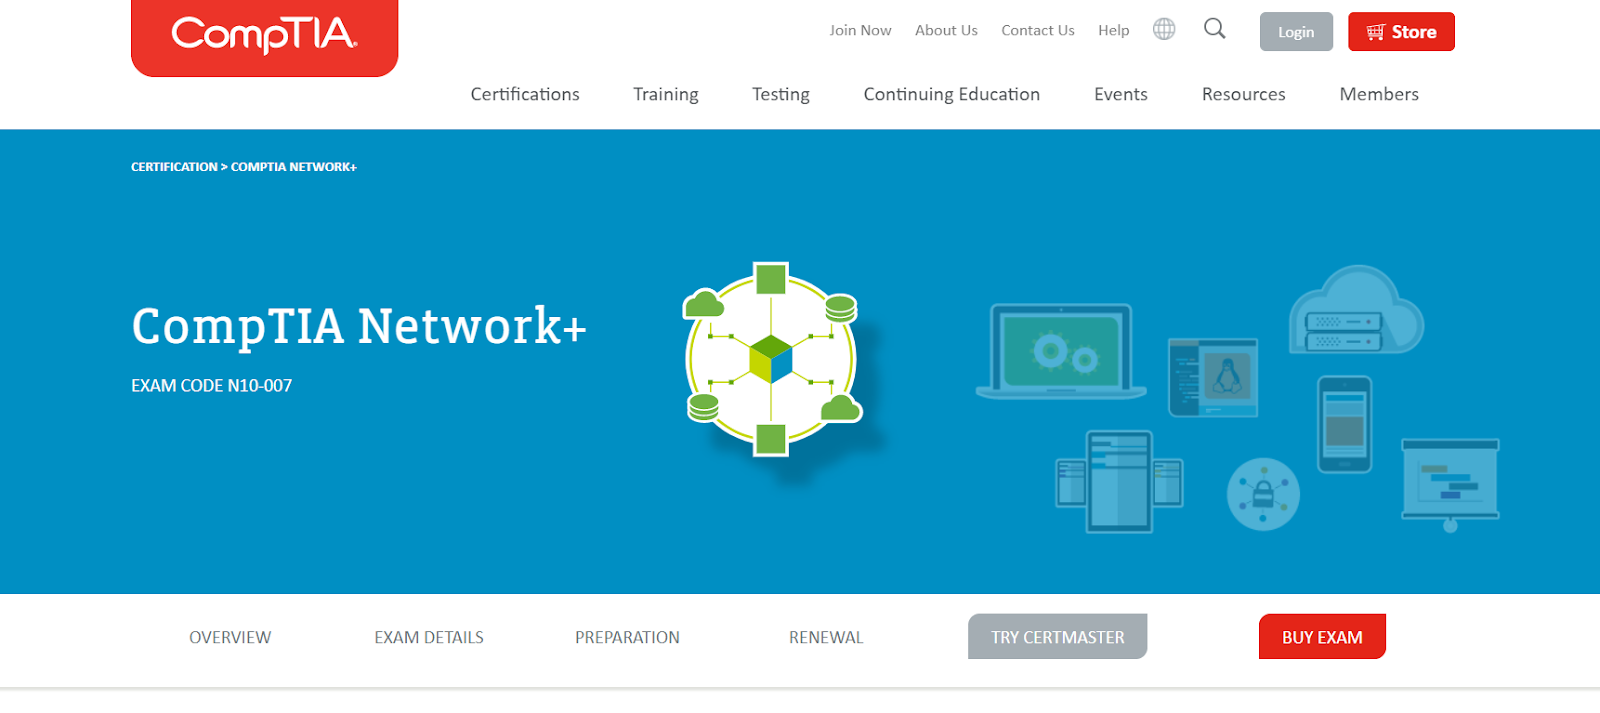
Task: Click the red BUY EXAM button
Action: point(1322,637)
